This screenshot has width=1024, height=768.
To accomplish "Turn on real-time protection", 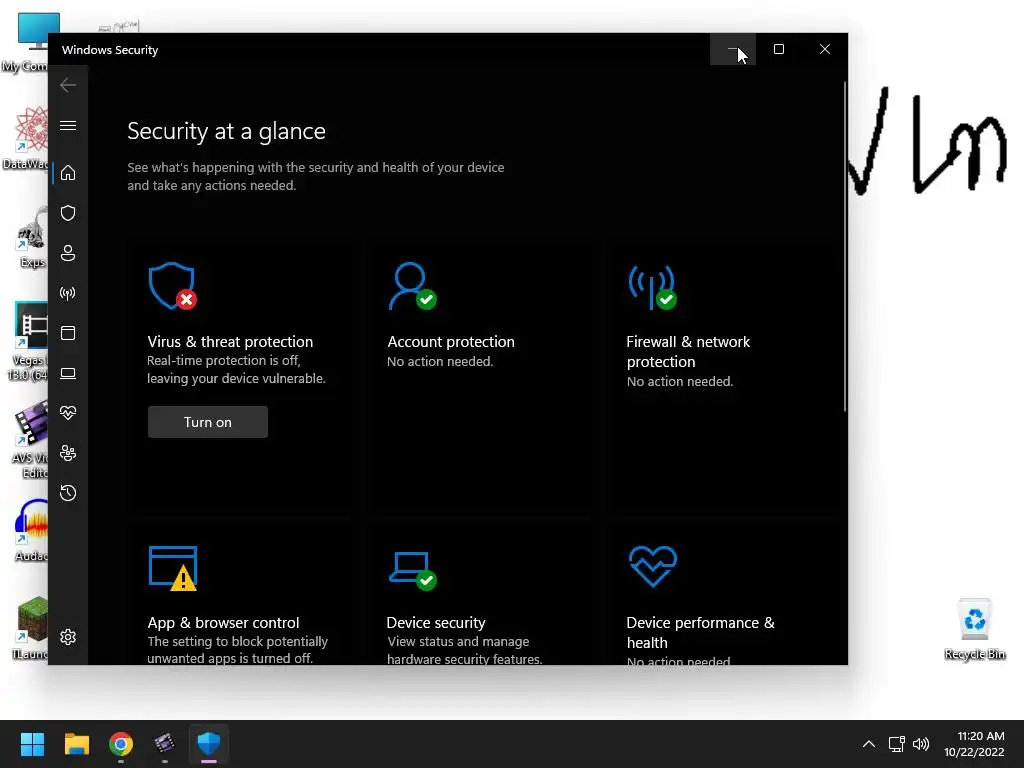I will 208,422.
